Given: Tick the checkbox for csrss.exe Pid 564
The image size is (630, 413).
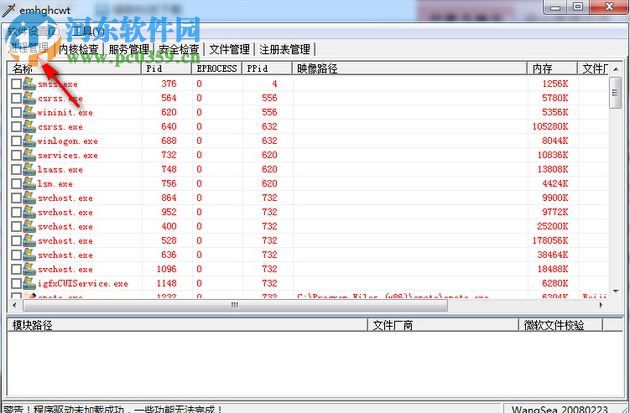Looking at the screenshot, I should pyautogui.click(x=16, y=98).
